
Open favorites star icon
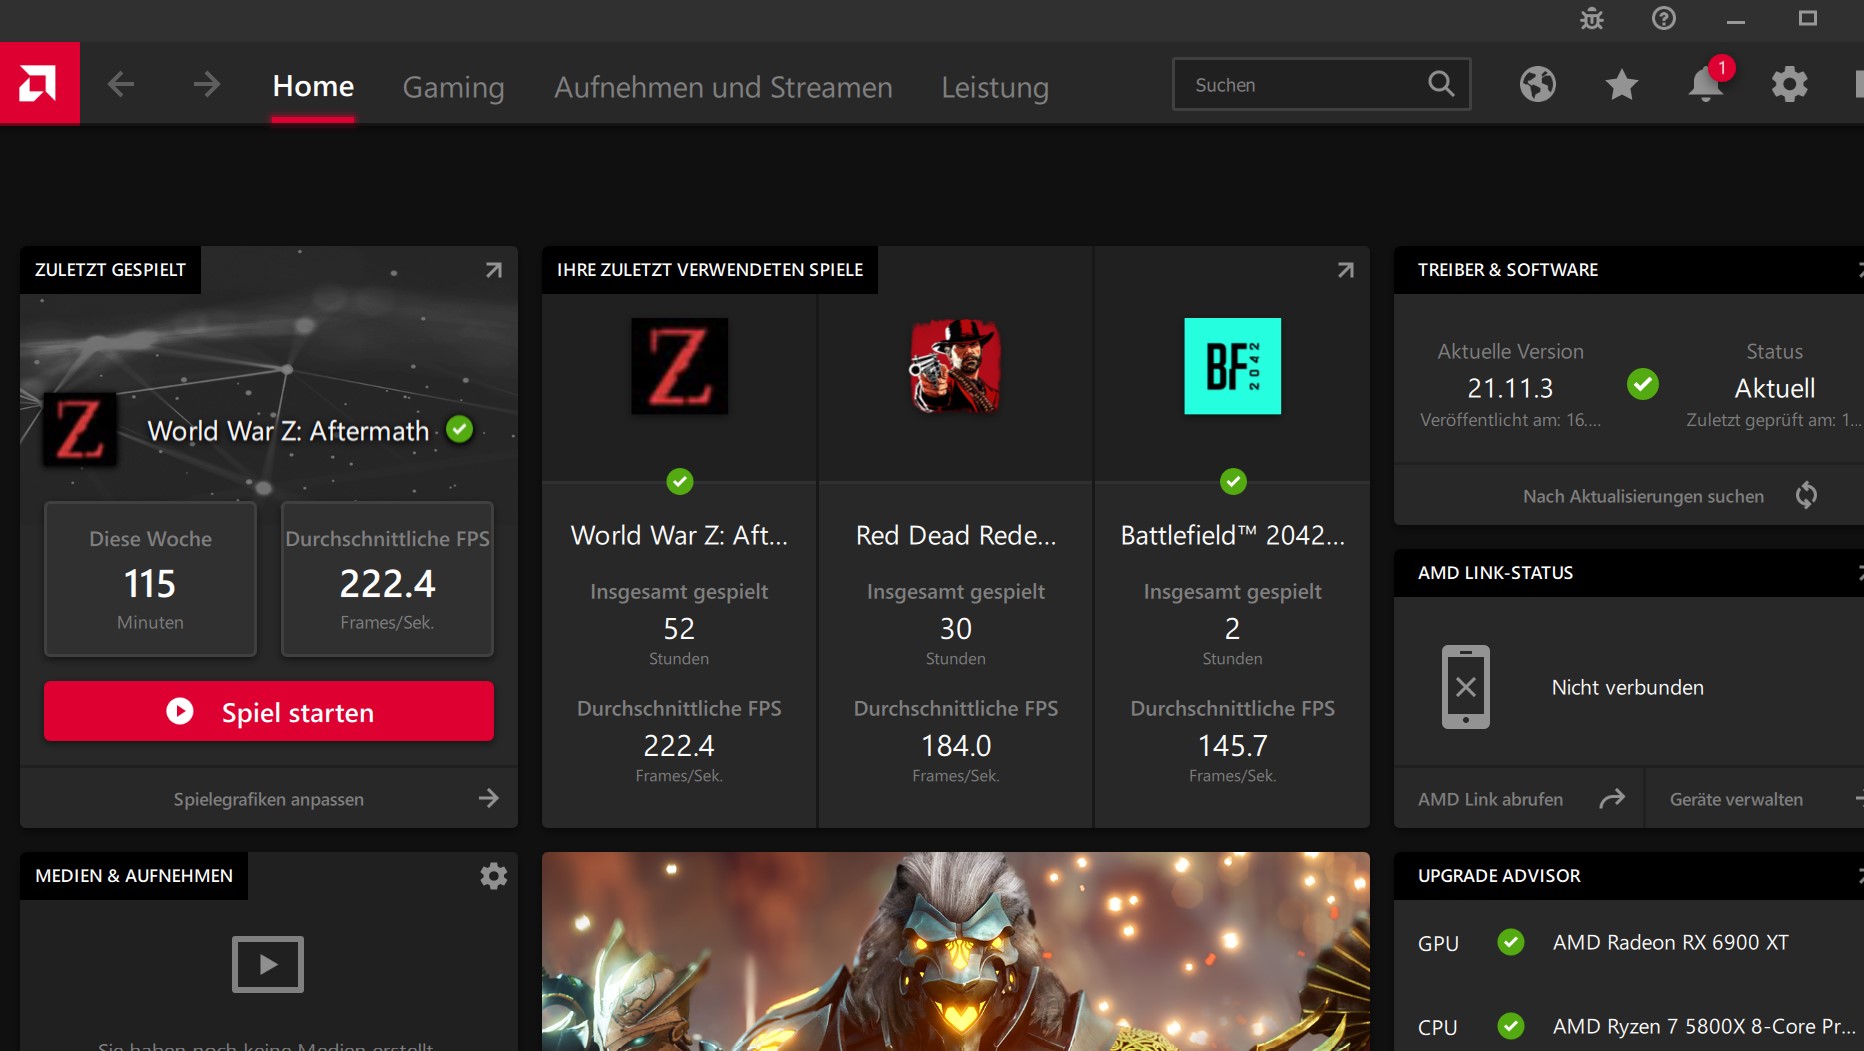pyautogui.click(x=1622, y=84)
